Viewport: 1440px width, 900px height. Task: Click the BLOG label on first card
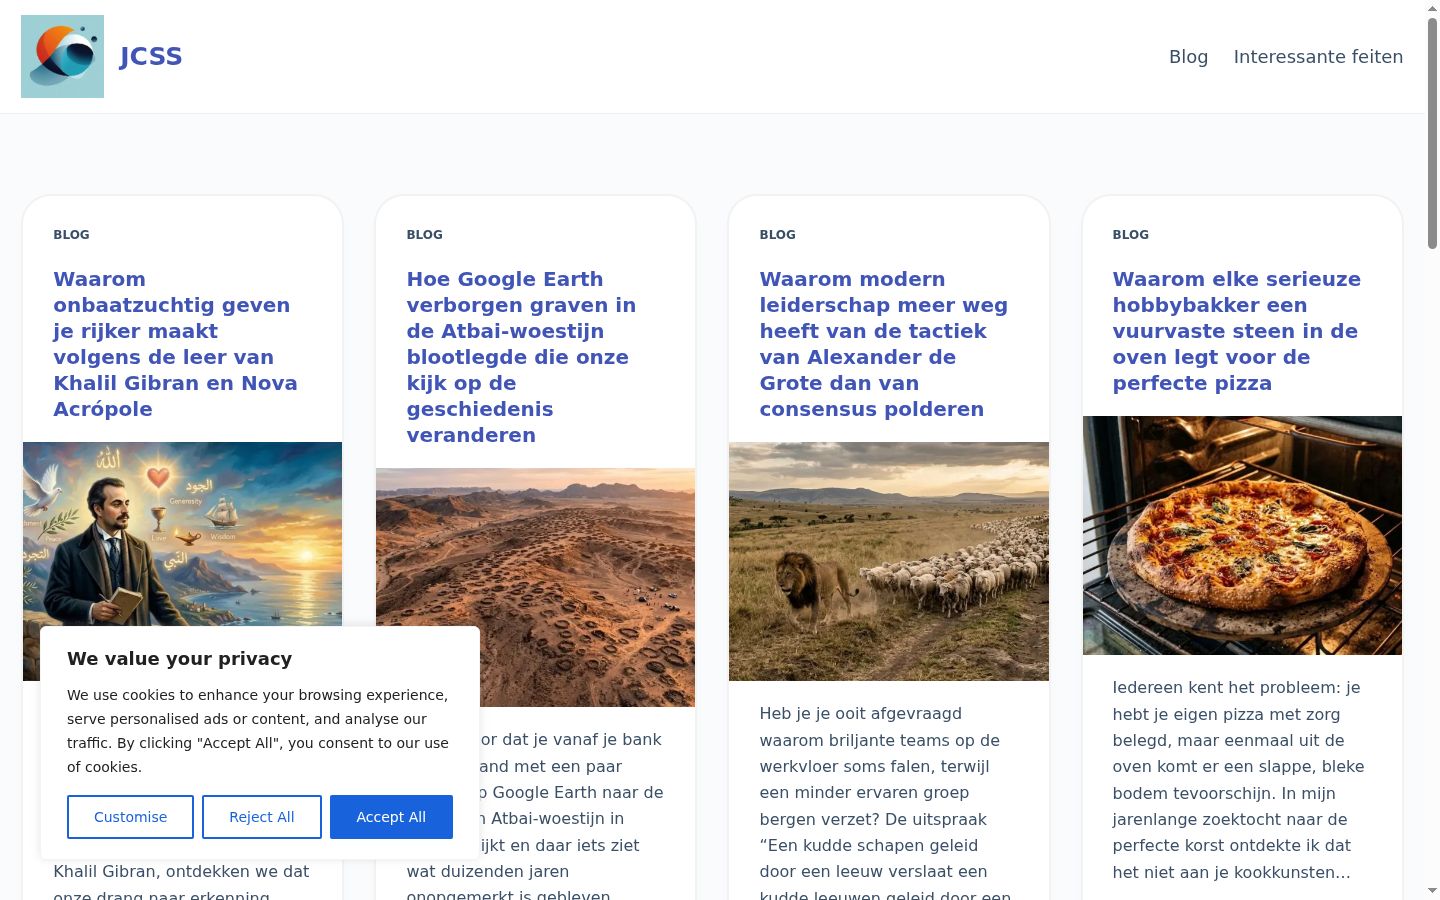point(71,235)
